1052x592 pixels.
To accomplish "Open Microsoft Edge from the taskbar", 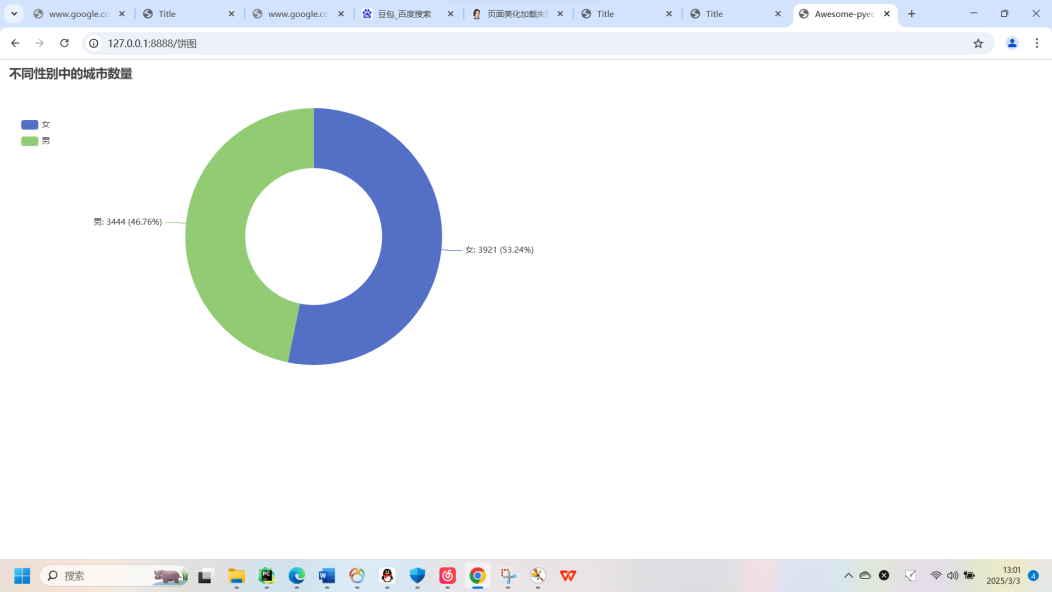I will [x=297, y=575].
